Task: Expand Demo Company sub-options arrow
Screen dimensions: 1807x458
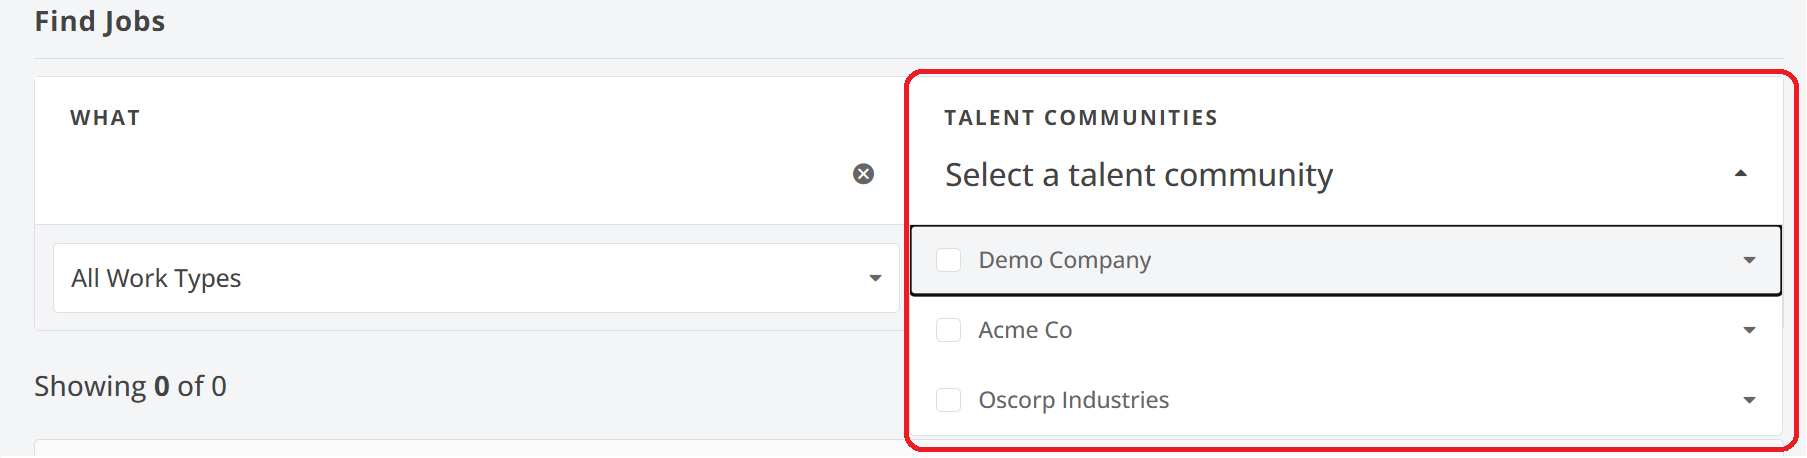Action: (x=1749, y=260)
